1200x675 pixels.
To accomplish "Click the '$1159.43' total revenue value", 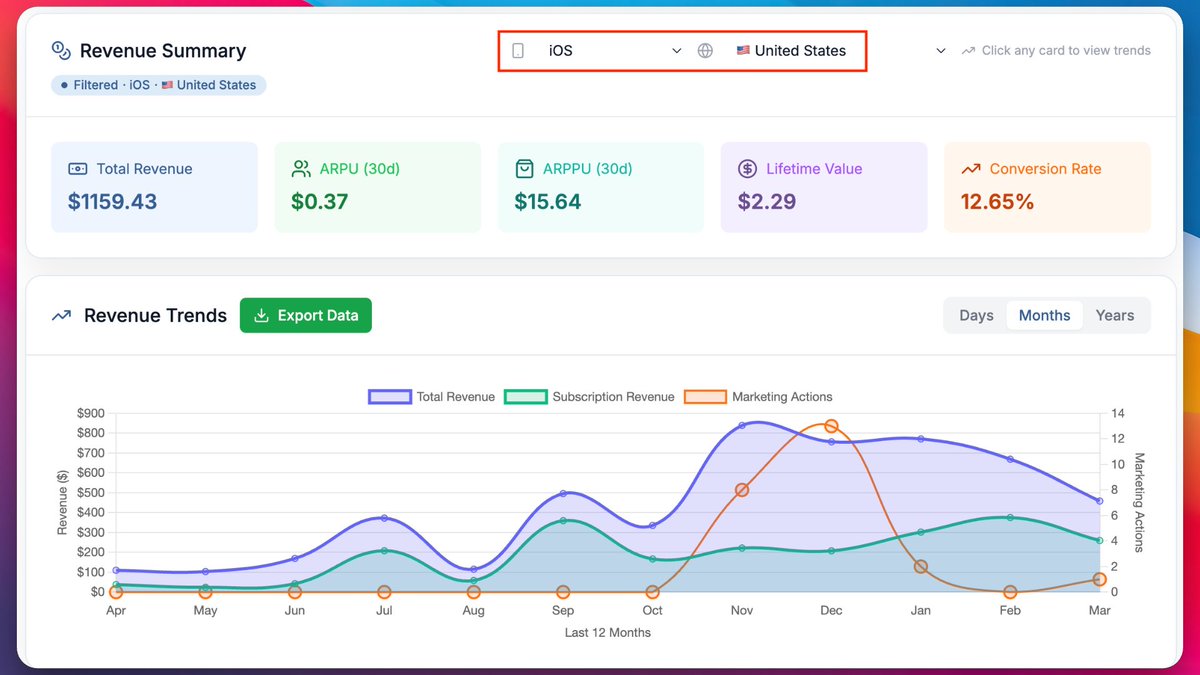I will coord(112,202).
